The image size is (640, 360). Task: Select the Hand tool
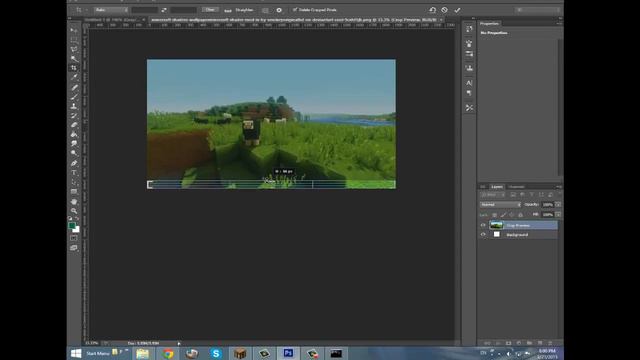[x=74, y=202]
